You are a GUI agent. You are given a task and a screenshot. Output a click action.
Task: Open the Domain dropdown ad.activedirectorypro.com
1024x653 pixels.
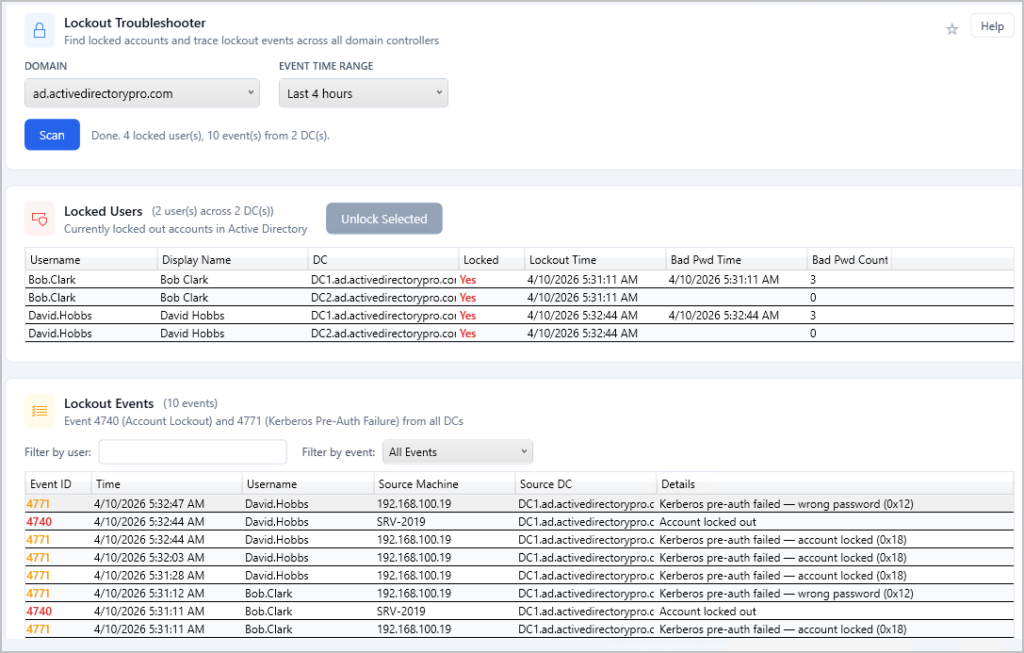(x=142, y=93)
